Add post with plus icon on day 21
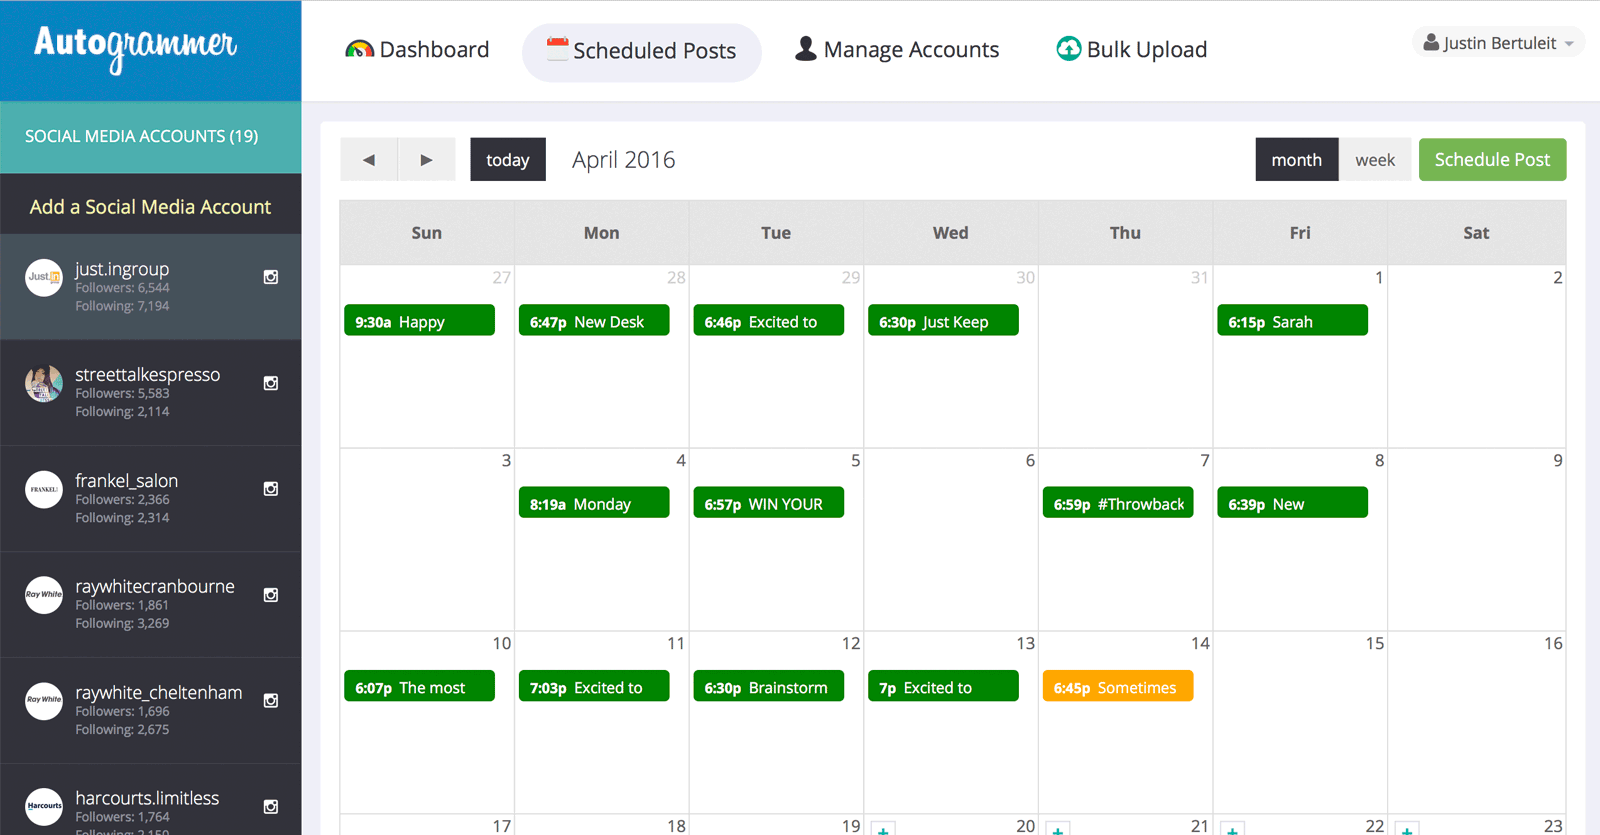The image size is (1600, 835). pyautogui.click(x=1058, y=830)
